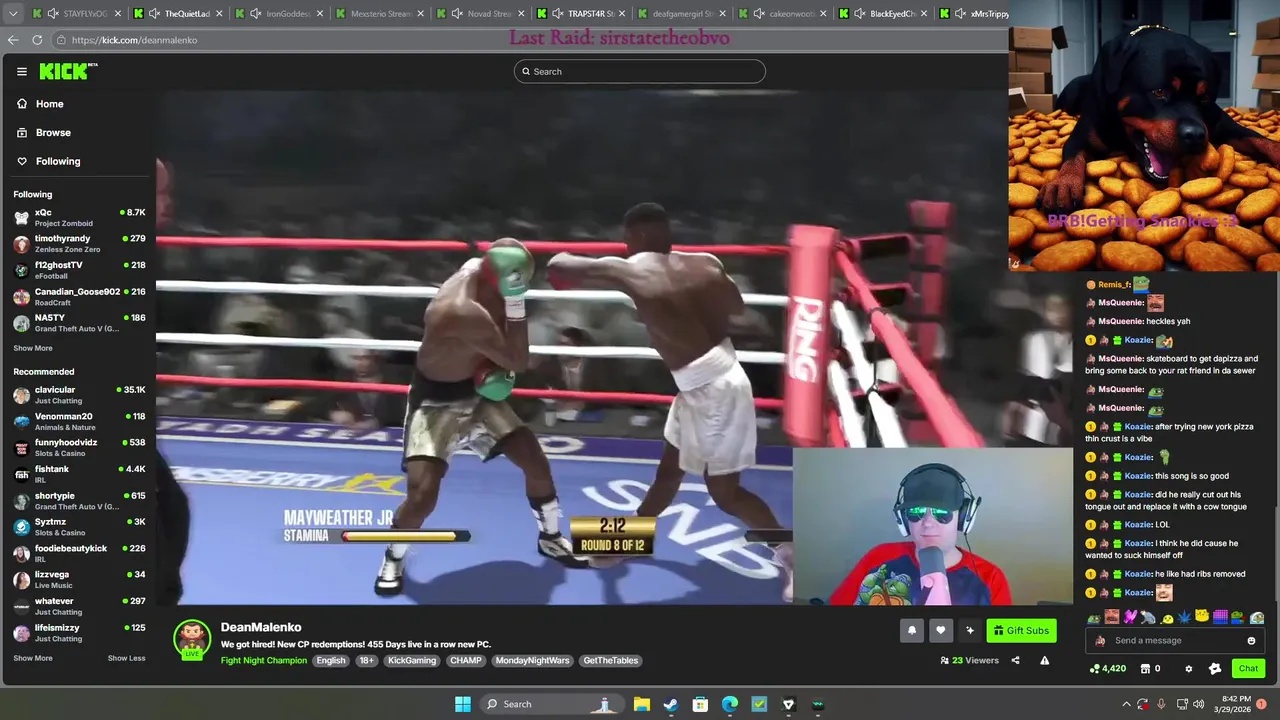
Task: Click the 23 Viewers count
Action: pos(970,660)
